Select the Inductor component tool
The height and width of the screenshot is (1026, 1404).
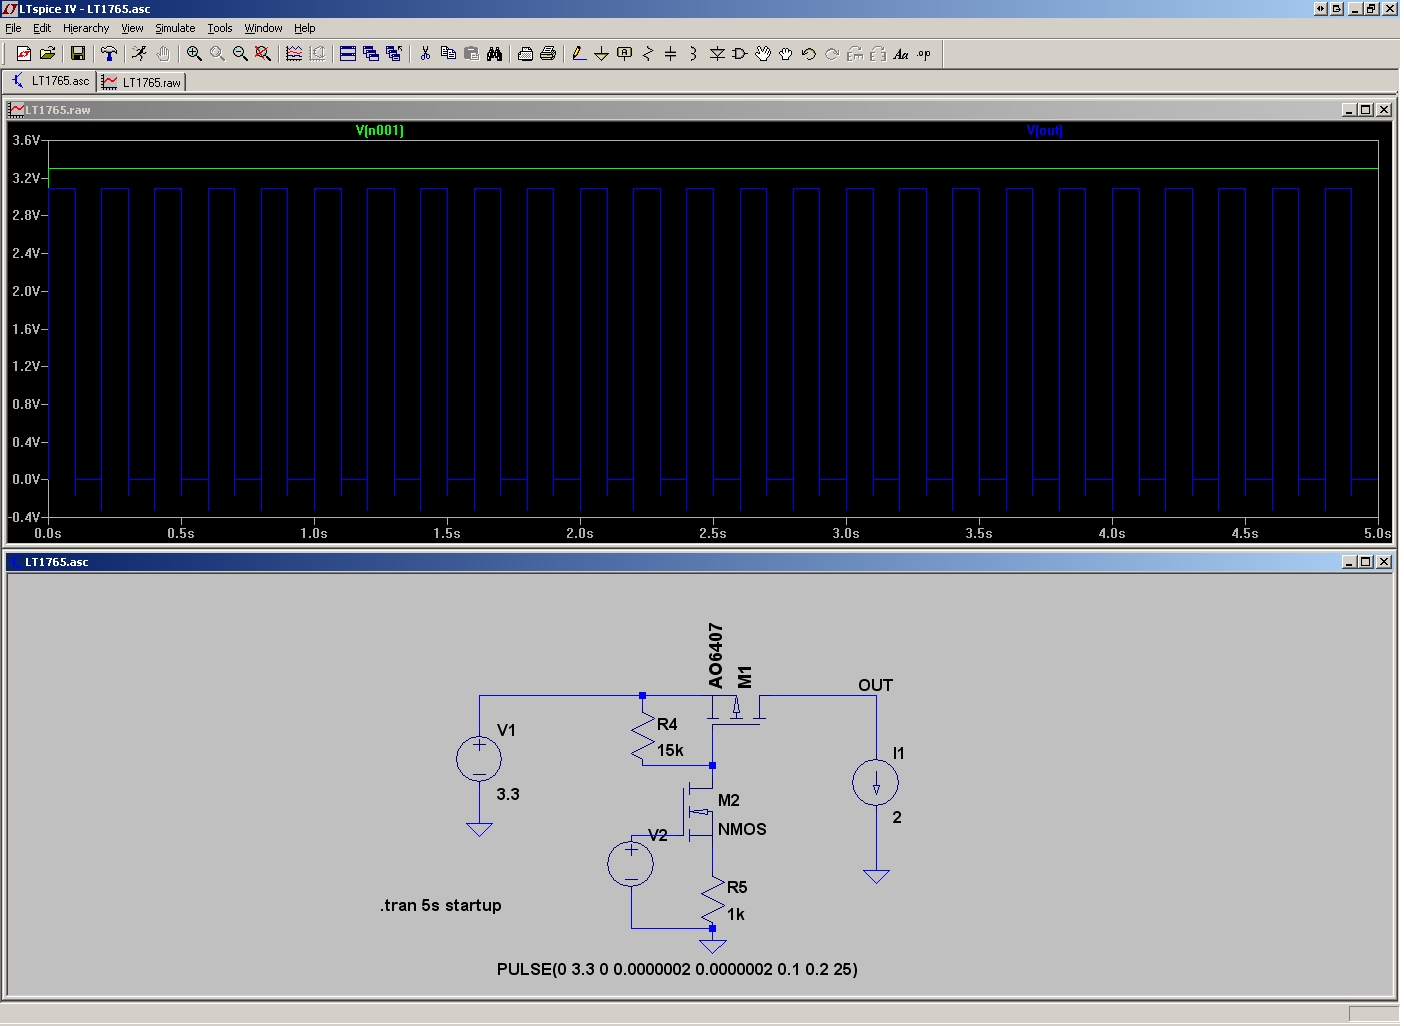click(694, 54)
